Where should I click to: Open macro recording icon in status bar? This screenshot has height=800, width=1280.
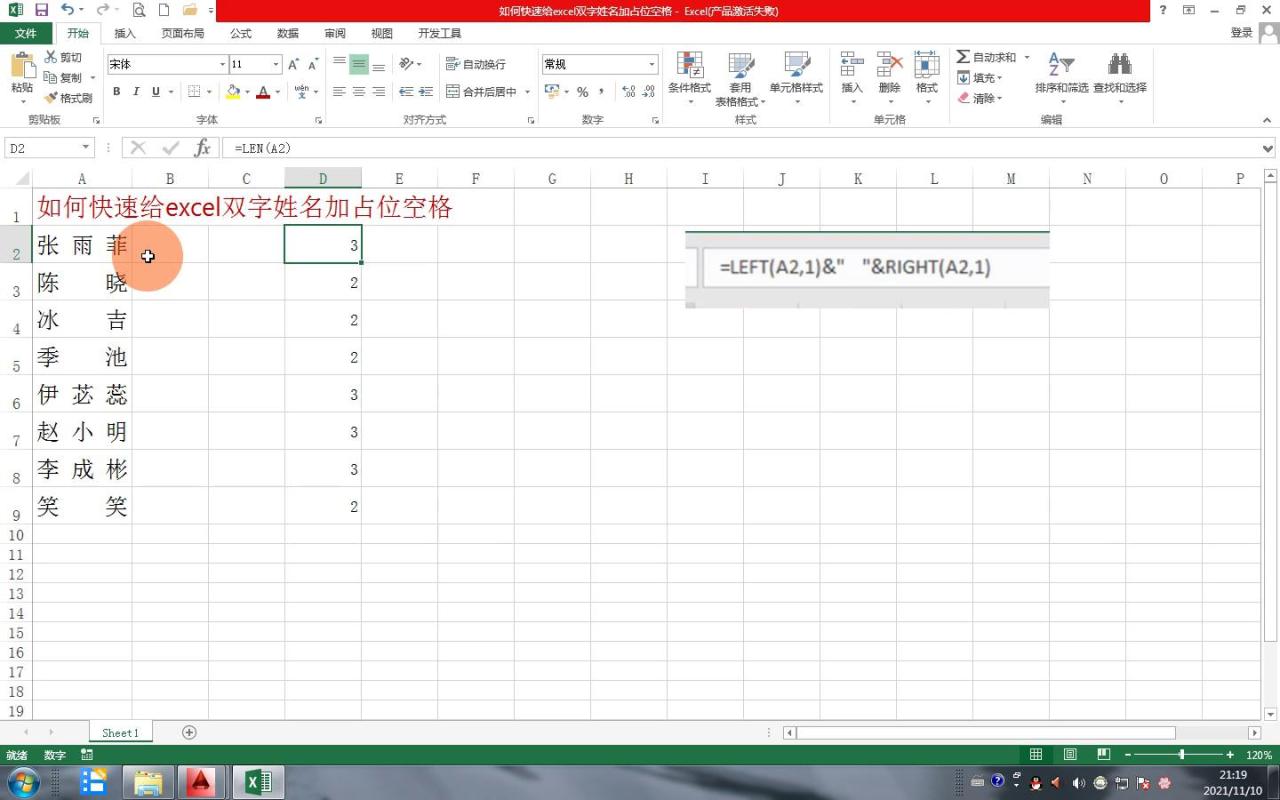[87, 755]
